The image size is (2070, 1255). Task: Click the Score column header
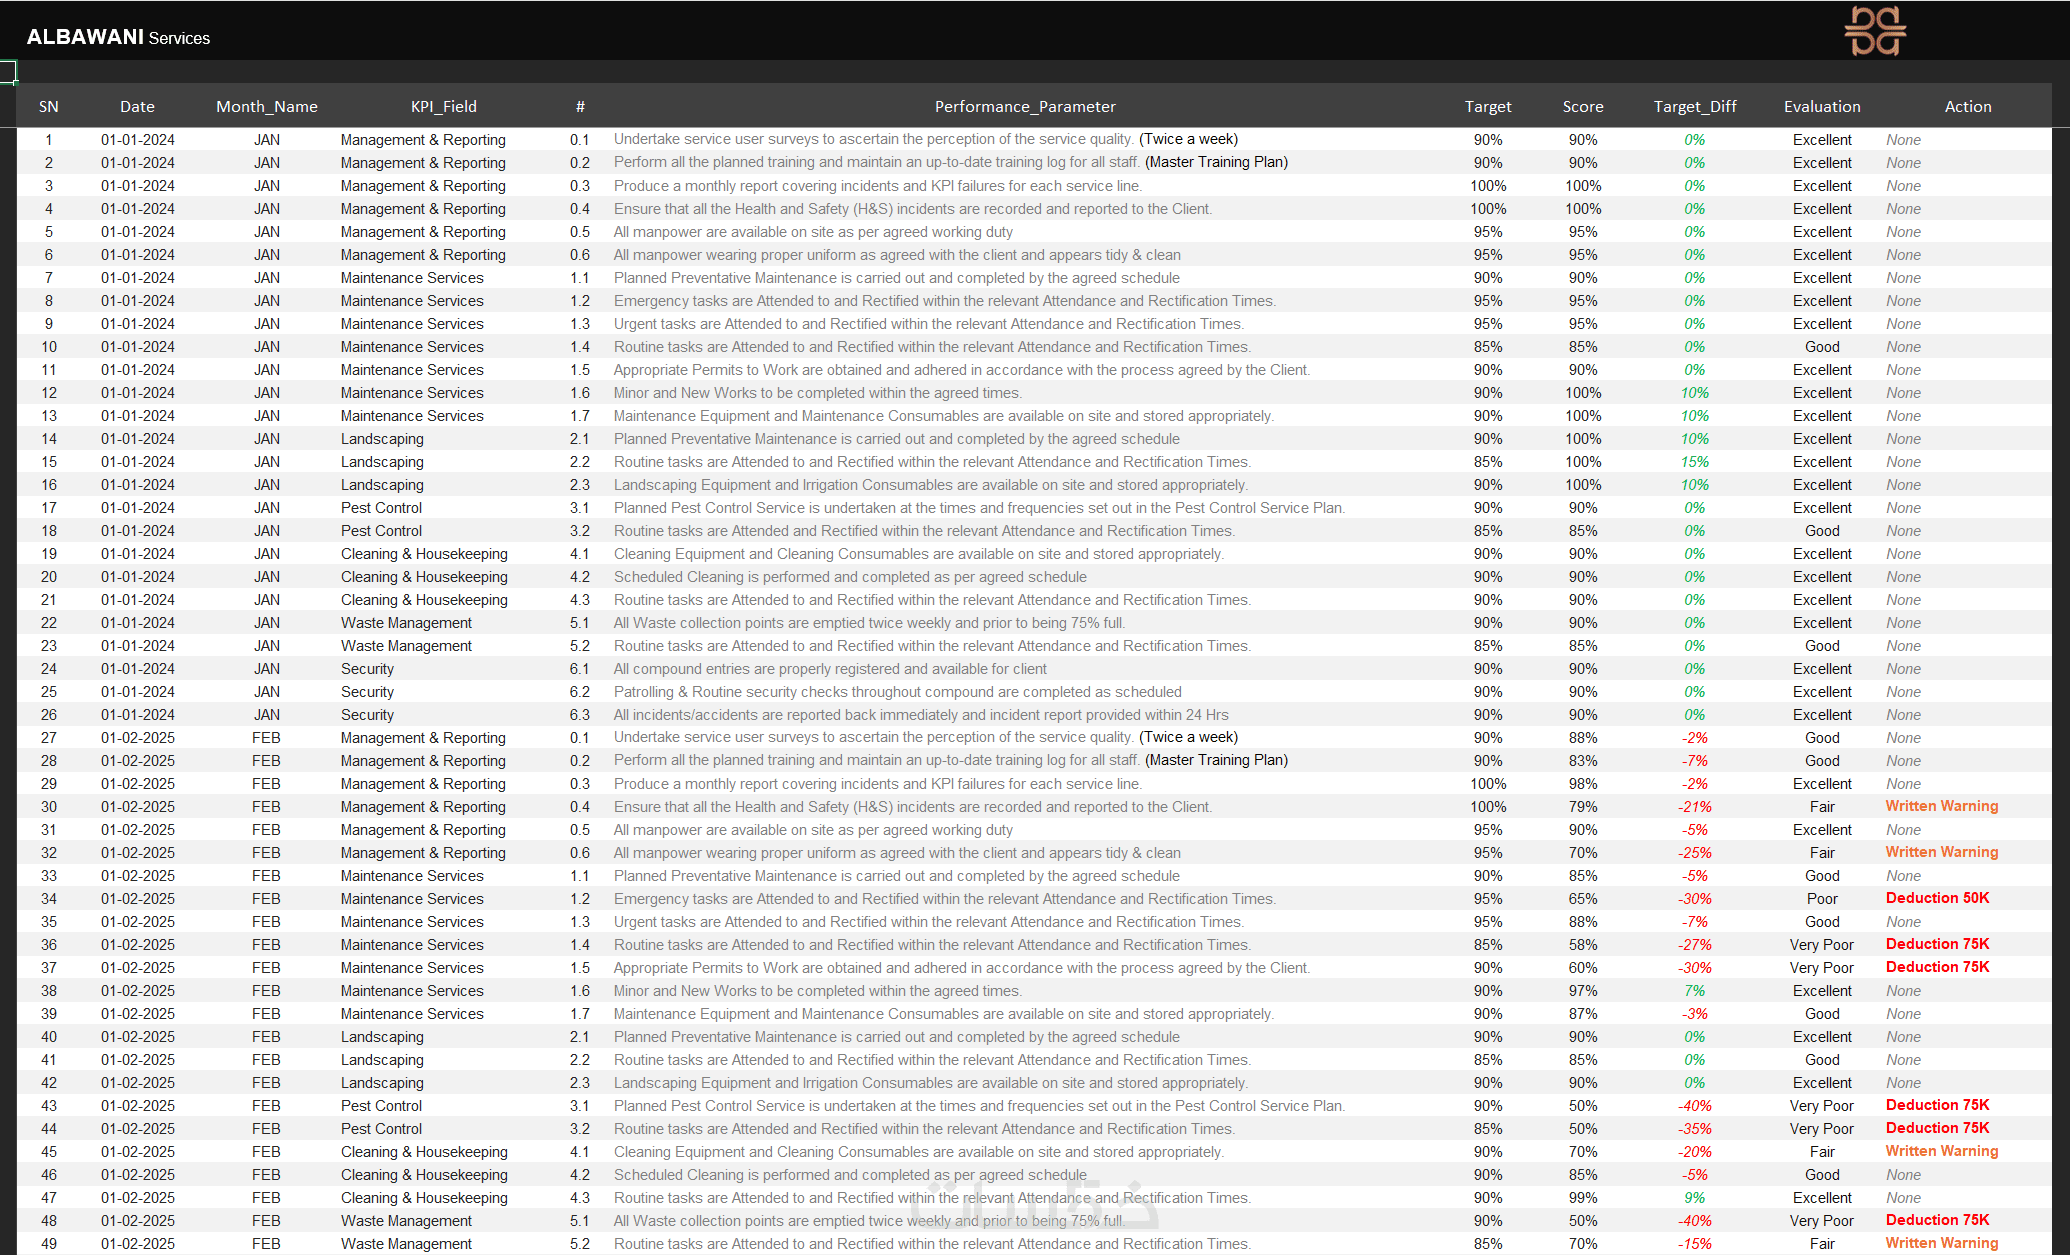[1582, 106]
